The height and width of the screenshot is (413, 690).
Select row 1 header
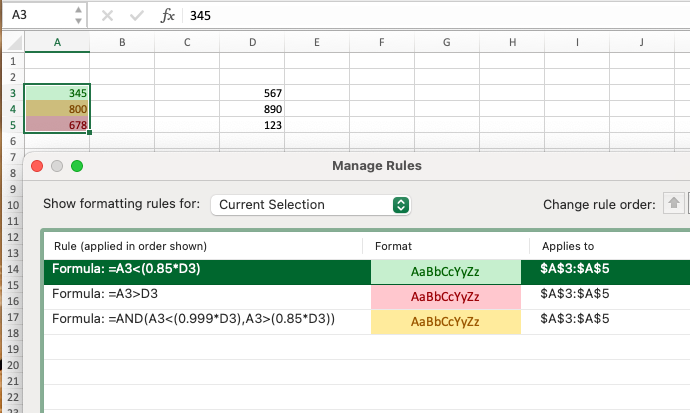[x=13, y=61]
